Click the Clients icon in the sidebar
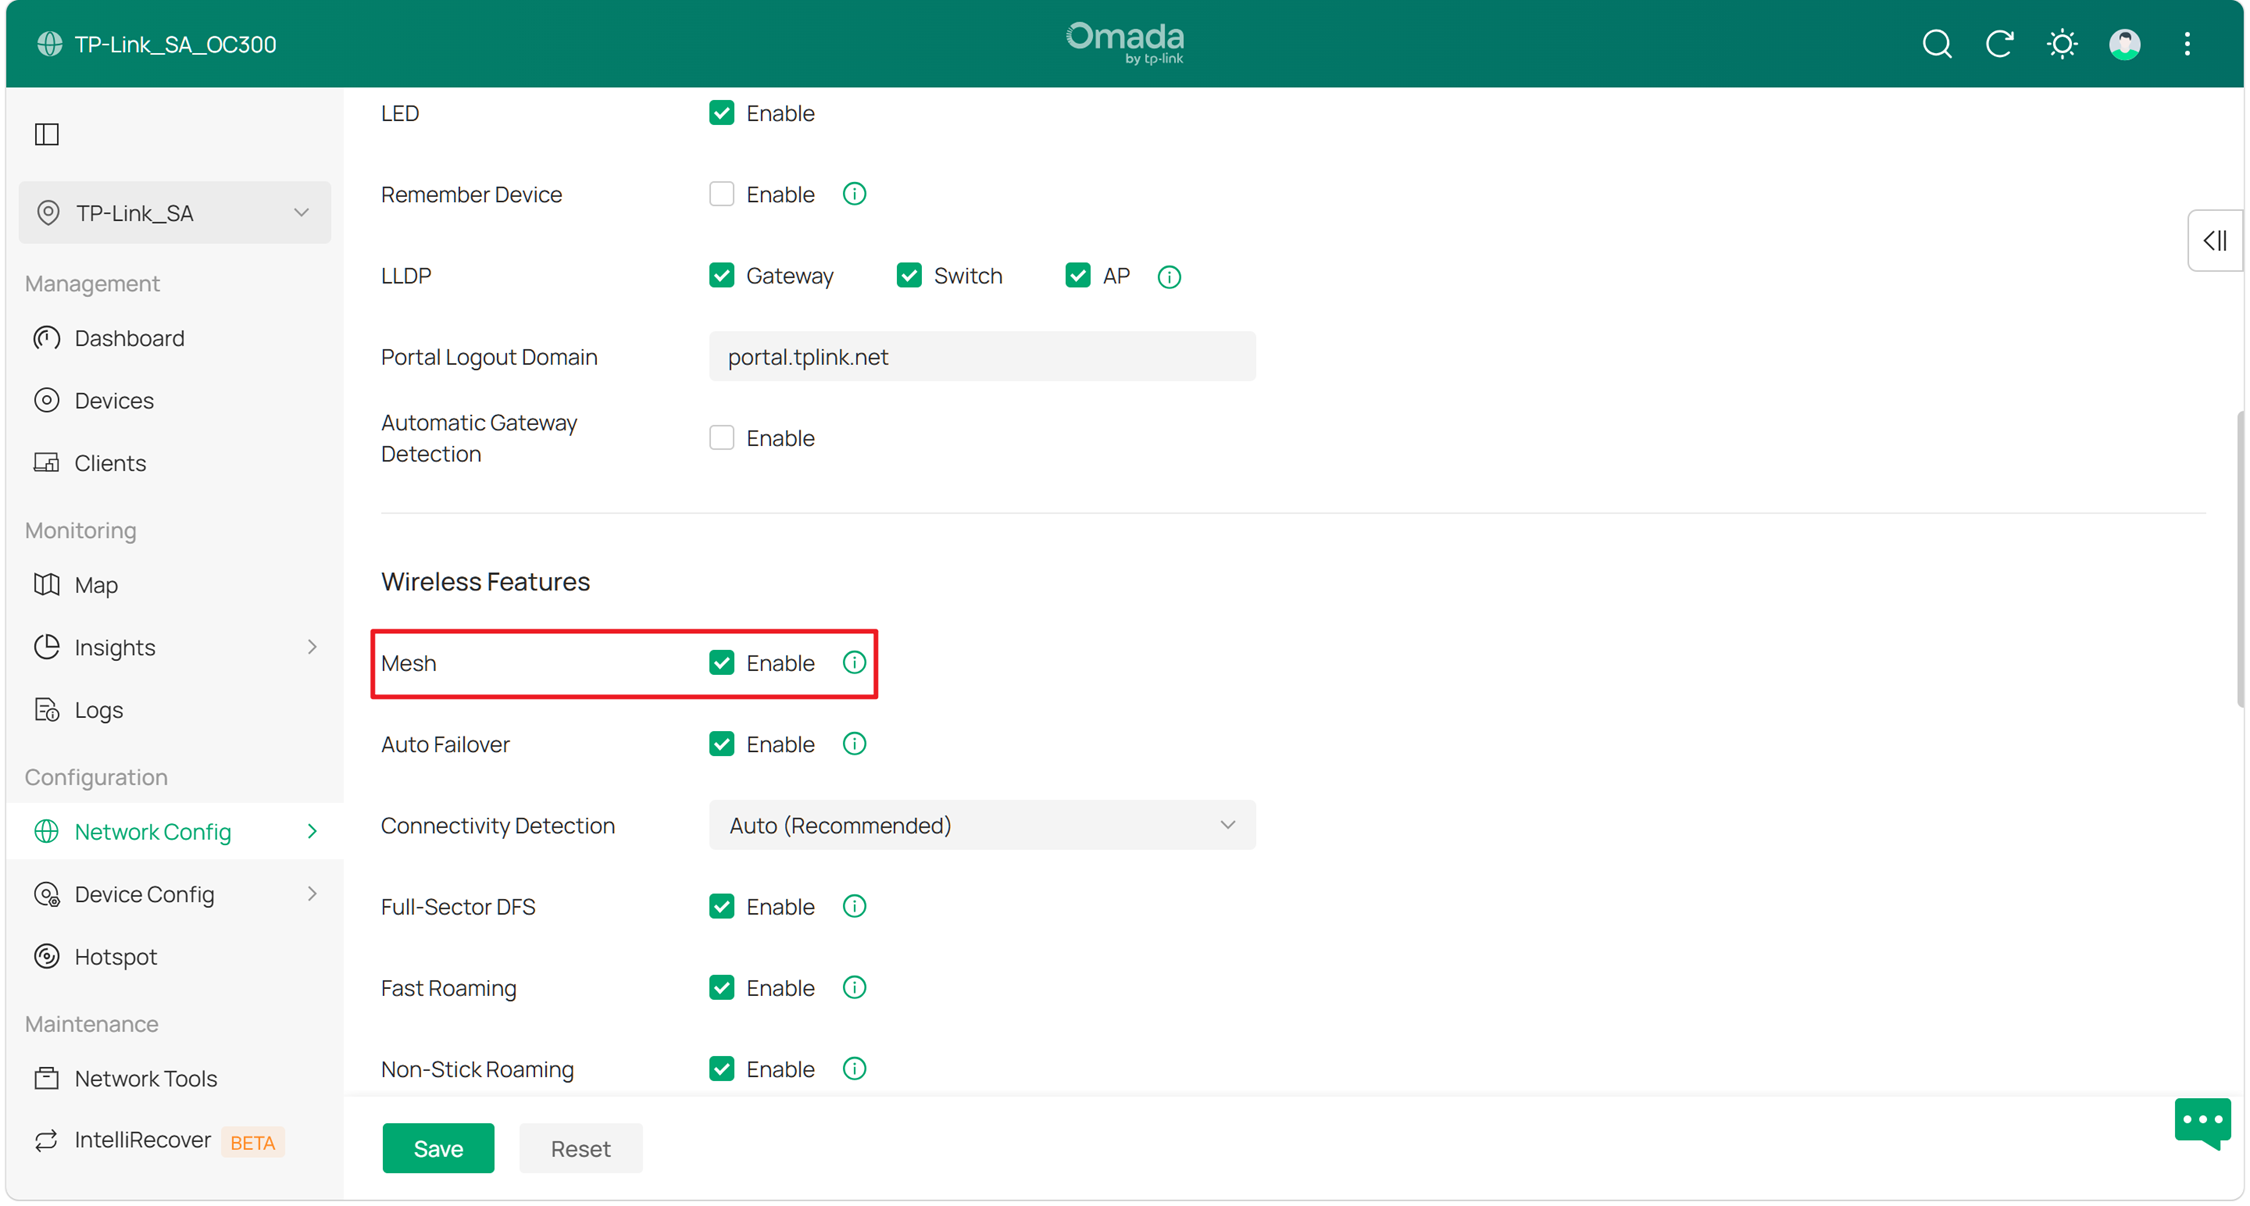 pyautogui.click(x=47, y=463)
